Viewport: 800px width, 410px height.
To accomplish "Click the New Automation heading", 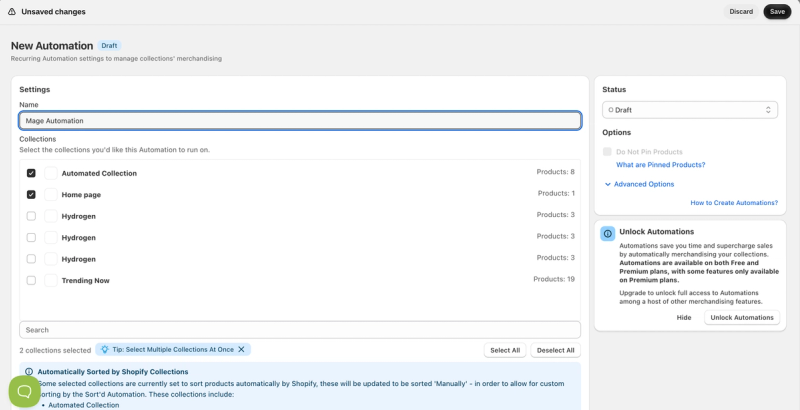I will tap(52, 45).
